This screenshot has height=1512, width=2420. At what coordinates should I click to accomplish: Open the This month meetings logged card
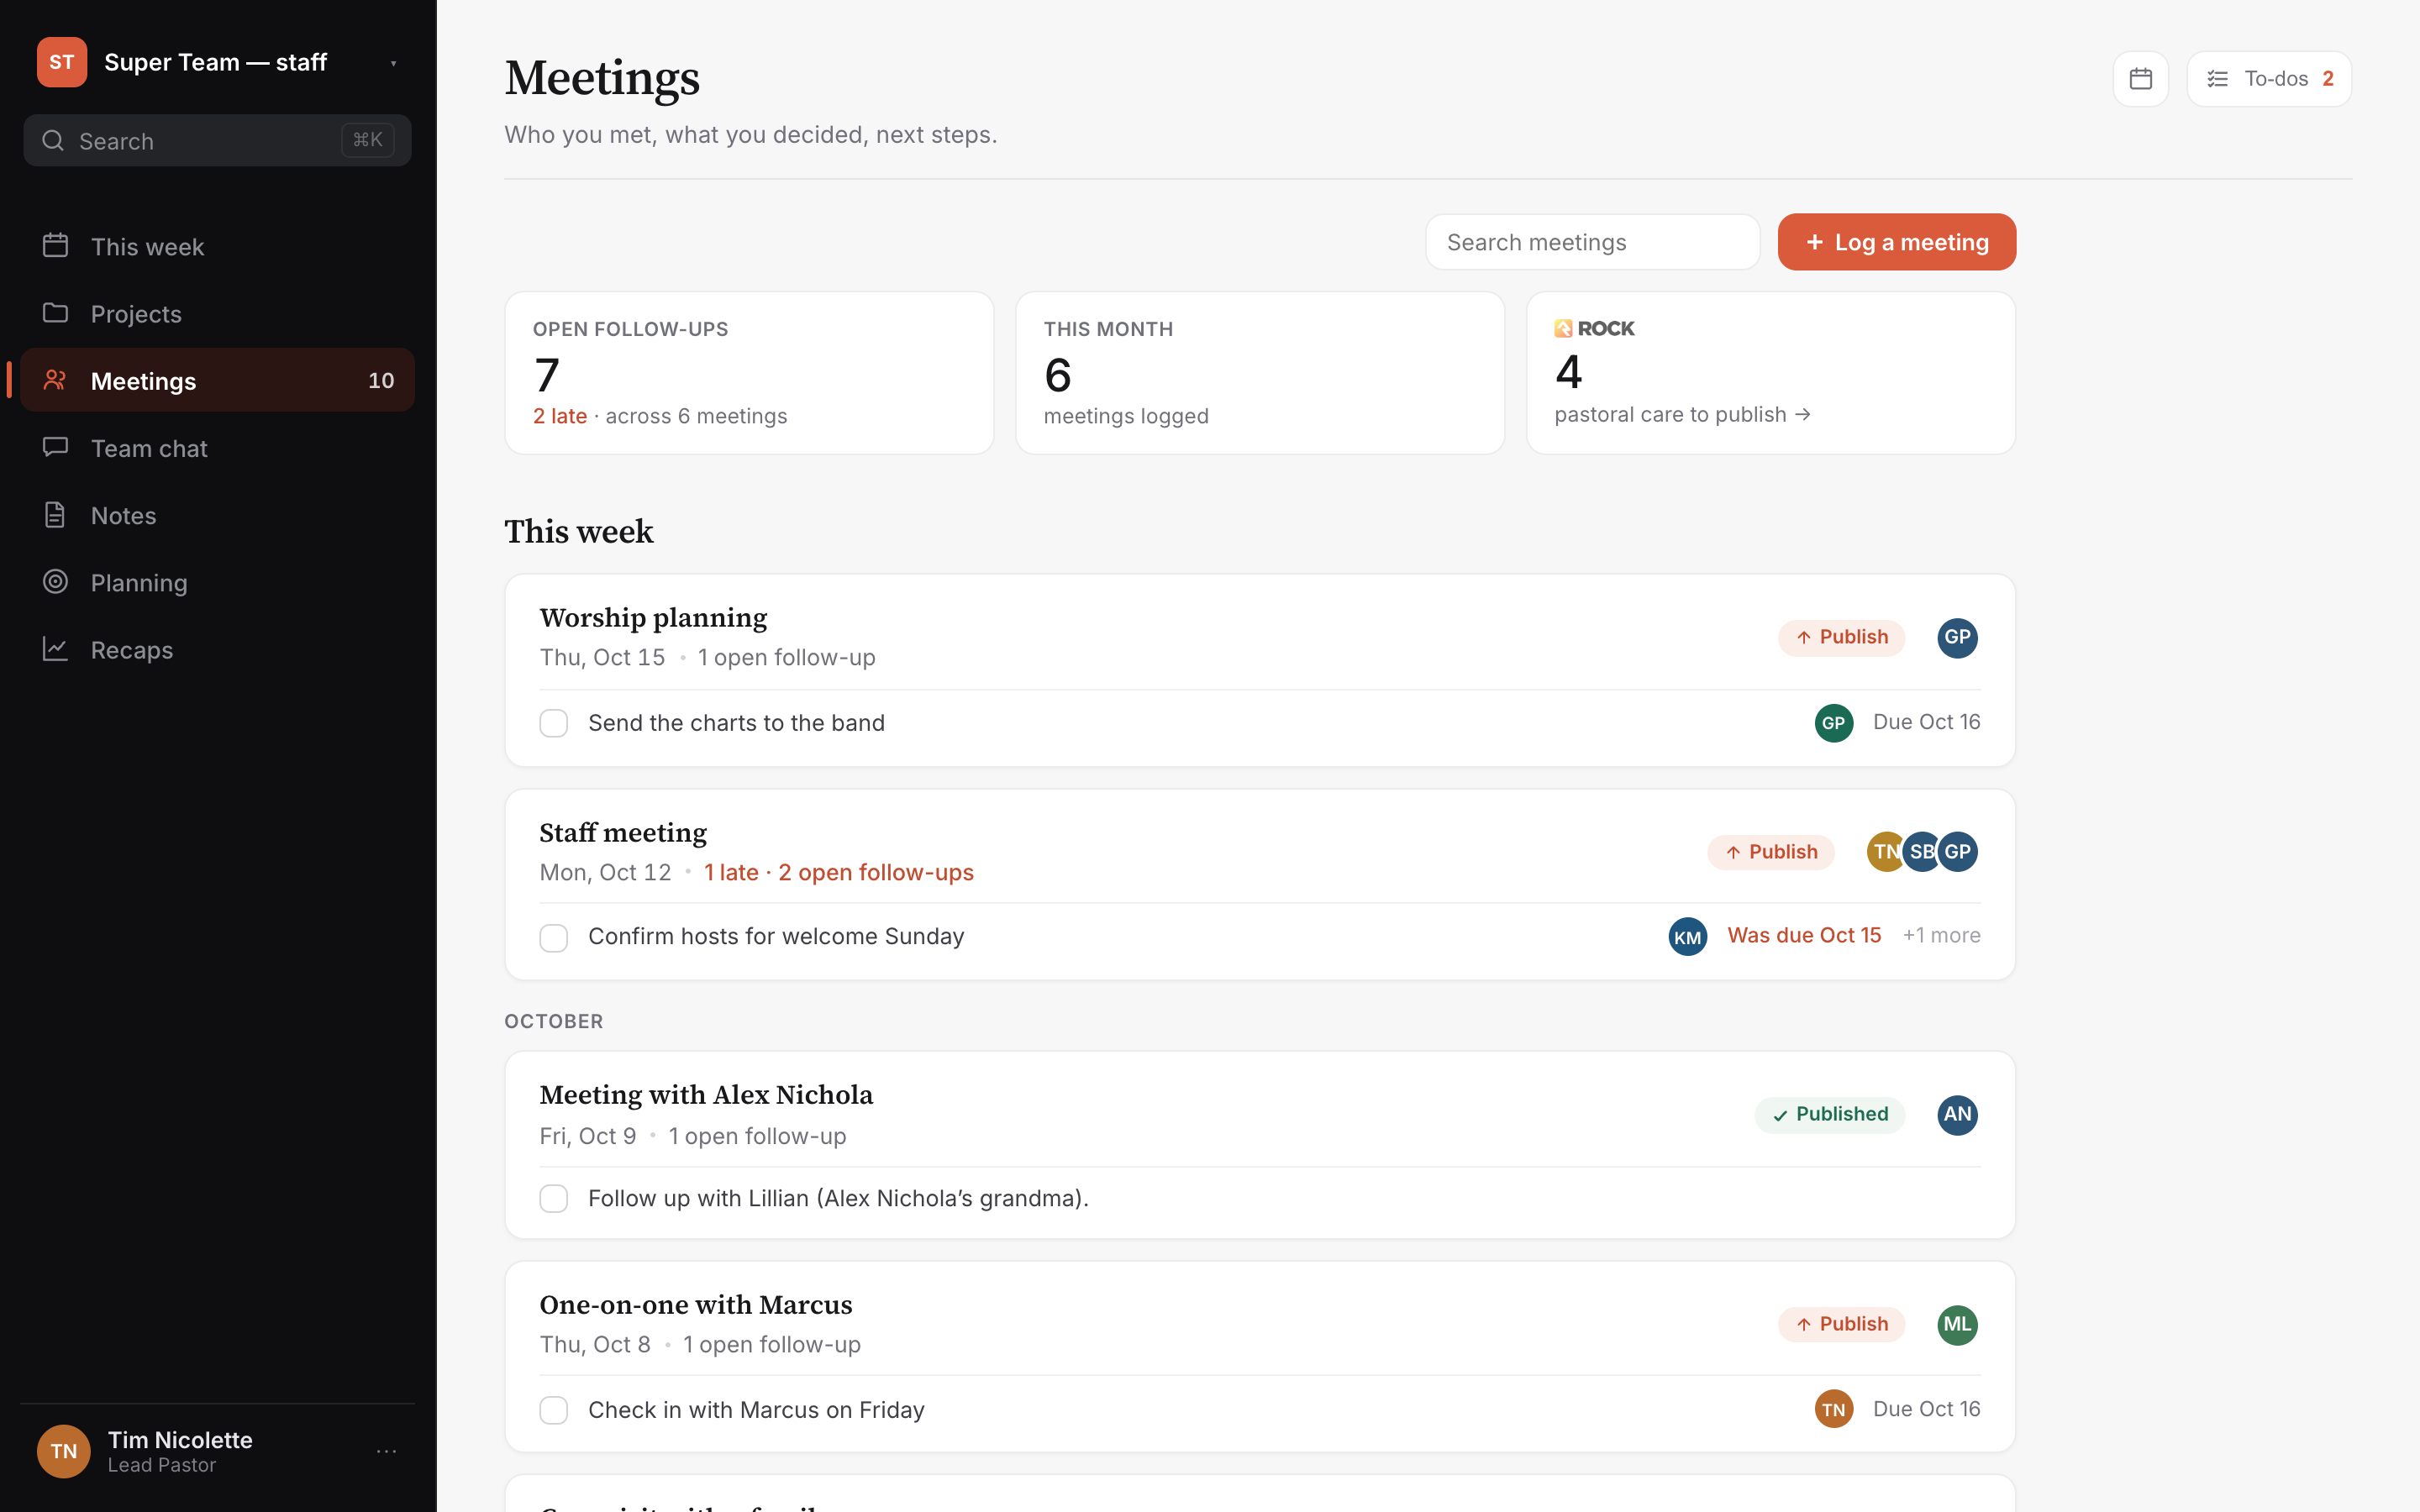(1259, 373)
